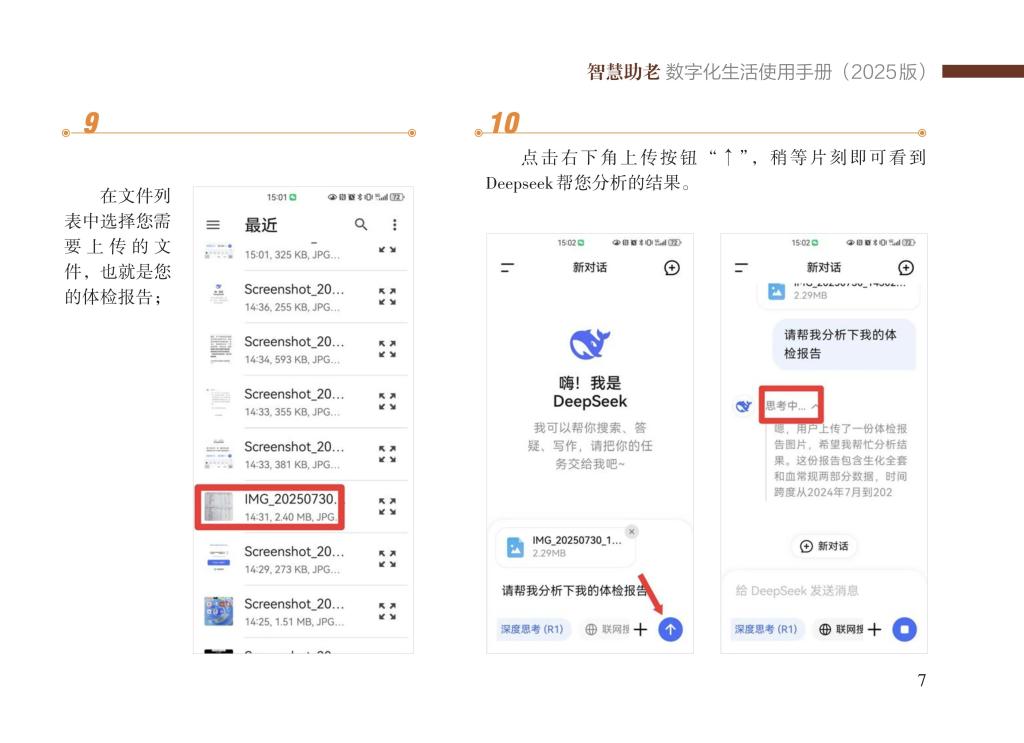Tap 新对话 pill button above input
1024x743 pixels.
[824, 546]
